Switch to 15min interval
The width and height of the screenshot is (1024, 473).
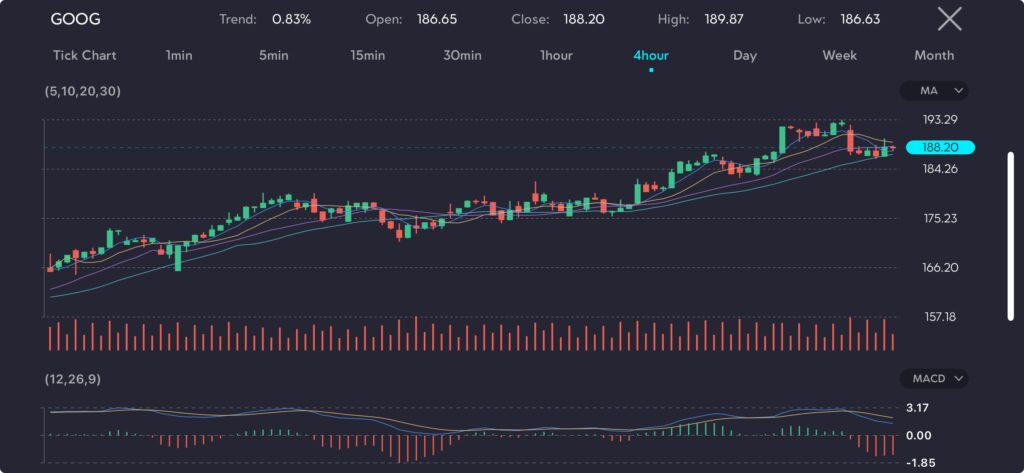pos(367,56)
